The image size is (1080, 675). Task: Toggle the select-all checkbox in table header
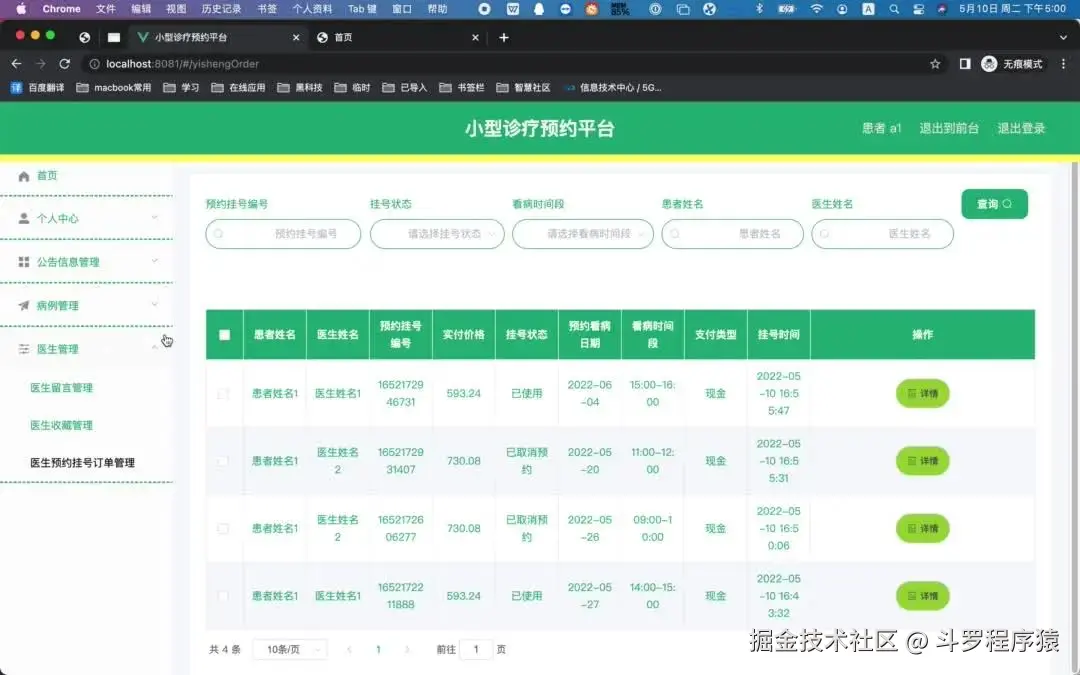225,335
